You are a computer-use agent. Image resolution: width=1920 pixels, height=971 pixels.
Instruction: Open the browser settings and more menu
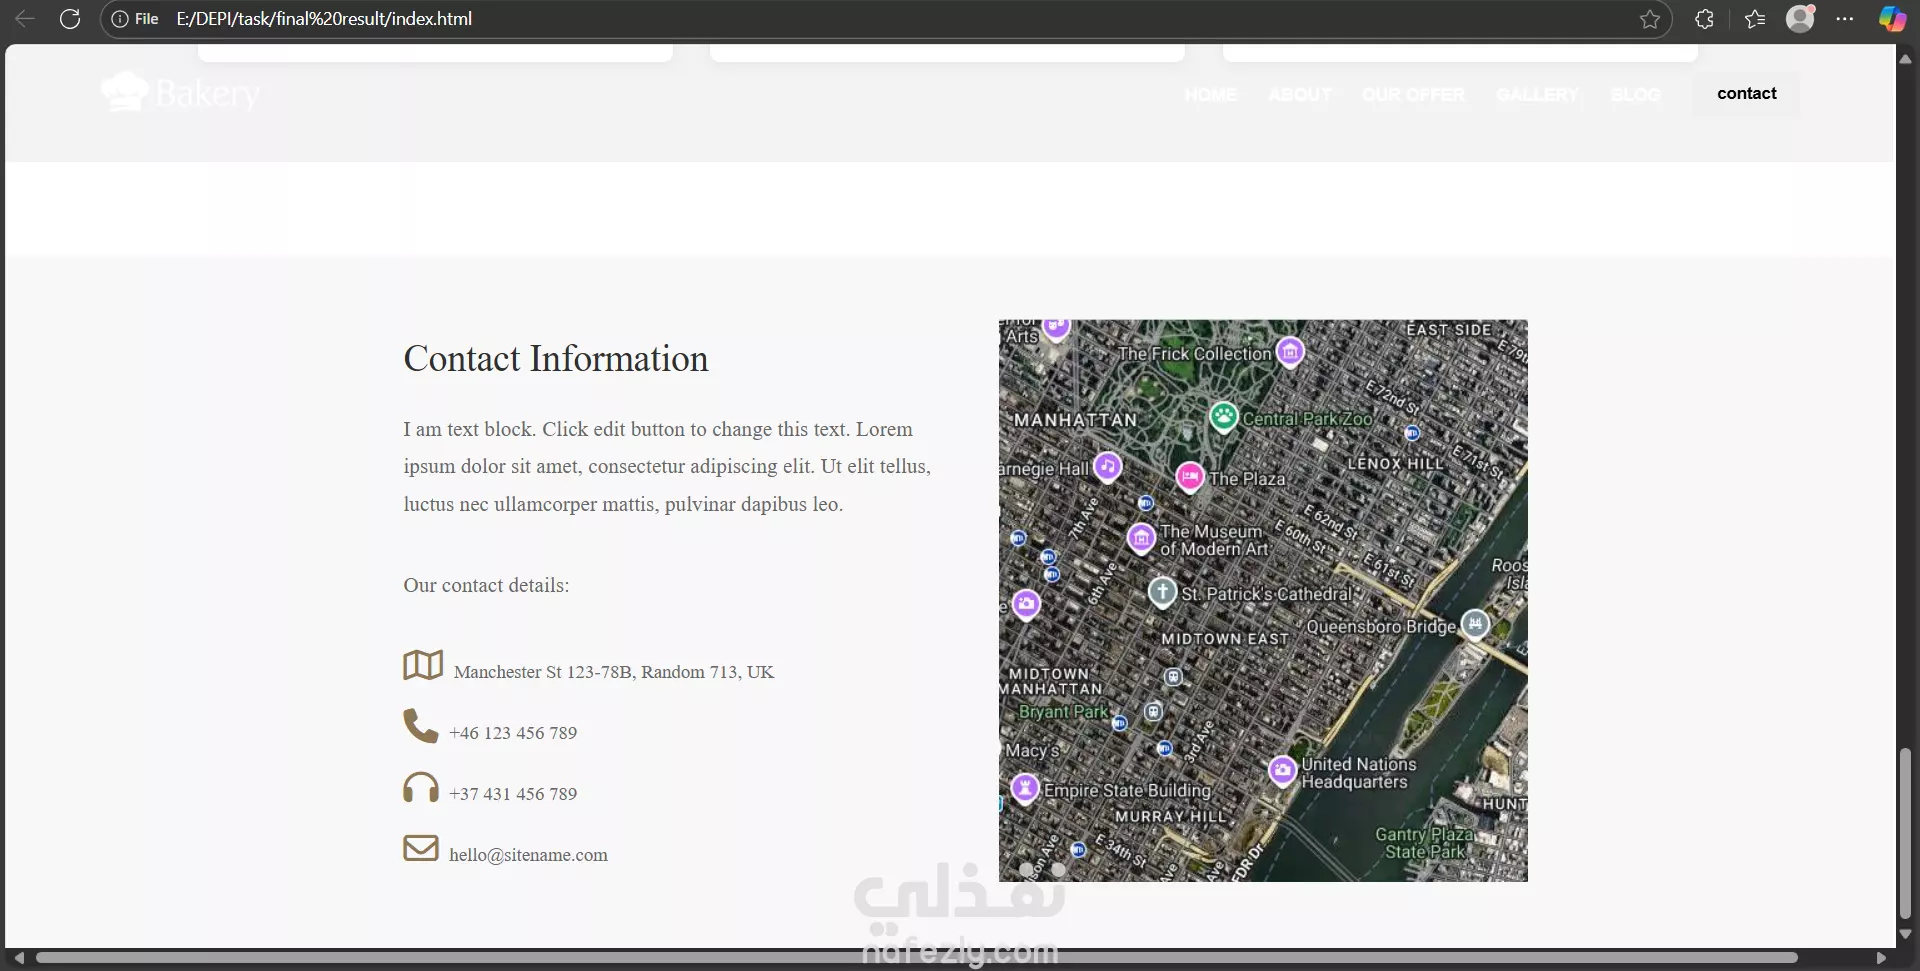[1845, 19]
